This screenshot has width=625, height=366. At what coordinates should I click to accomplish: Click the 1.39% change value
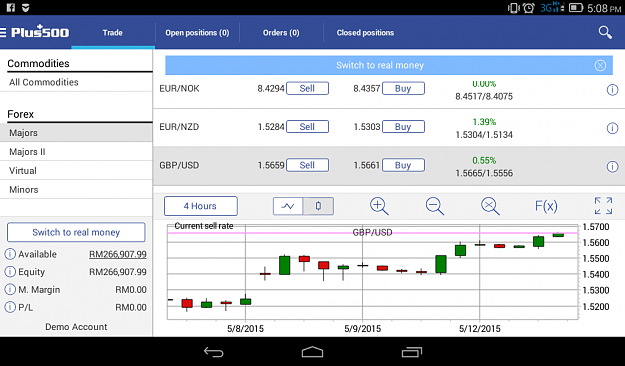484,122
